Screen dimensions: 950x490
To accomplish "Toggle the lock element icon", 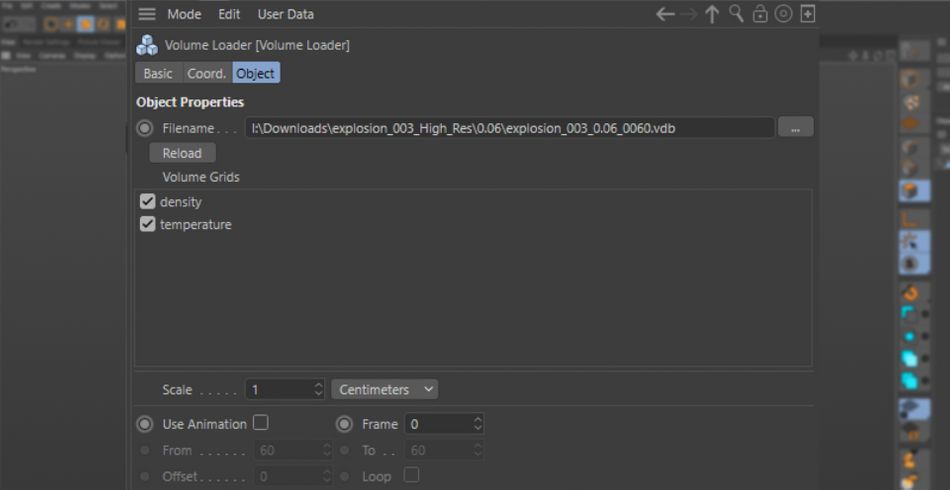I will click(x=760, y=14).
